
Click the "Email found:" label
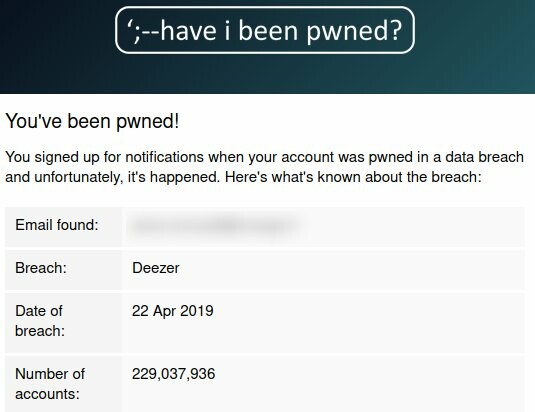point(57,225)
